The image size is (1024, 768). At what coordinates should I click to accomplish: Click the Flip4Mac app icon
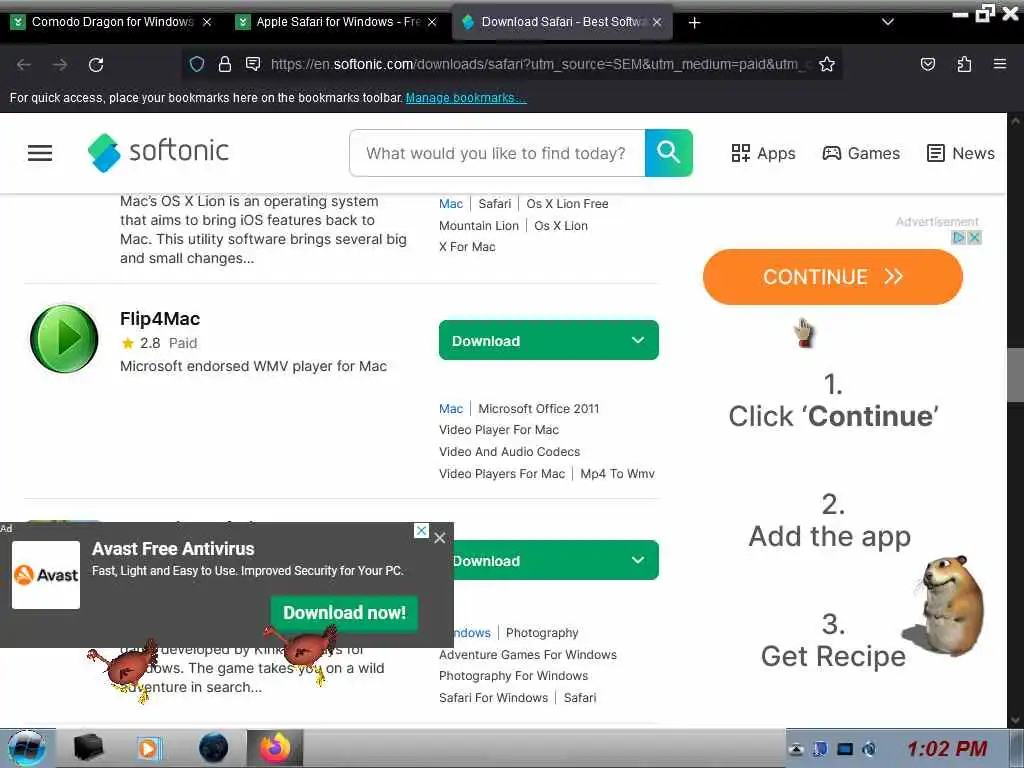pyautogui.click(x=64, y=339)
